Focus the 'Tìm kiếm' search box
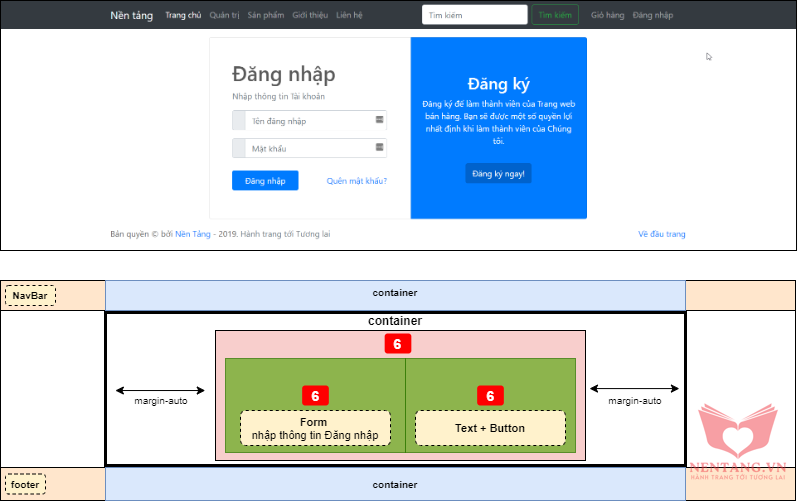 tap(474, 15)
